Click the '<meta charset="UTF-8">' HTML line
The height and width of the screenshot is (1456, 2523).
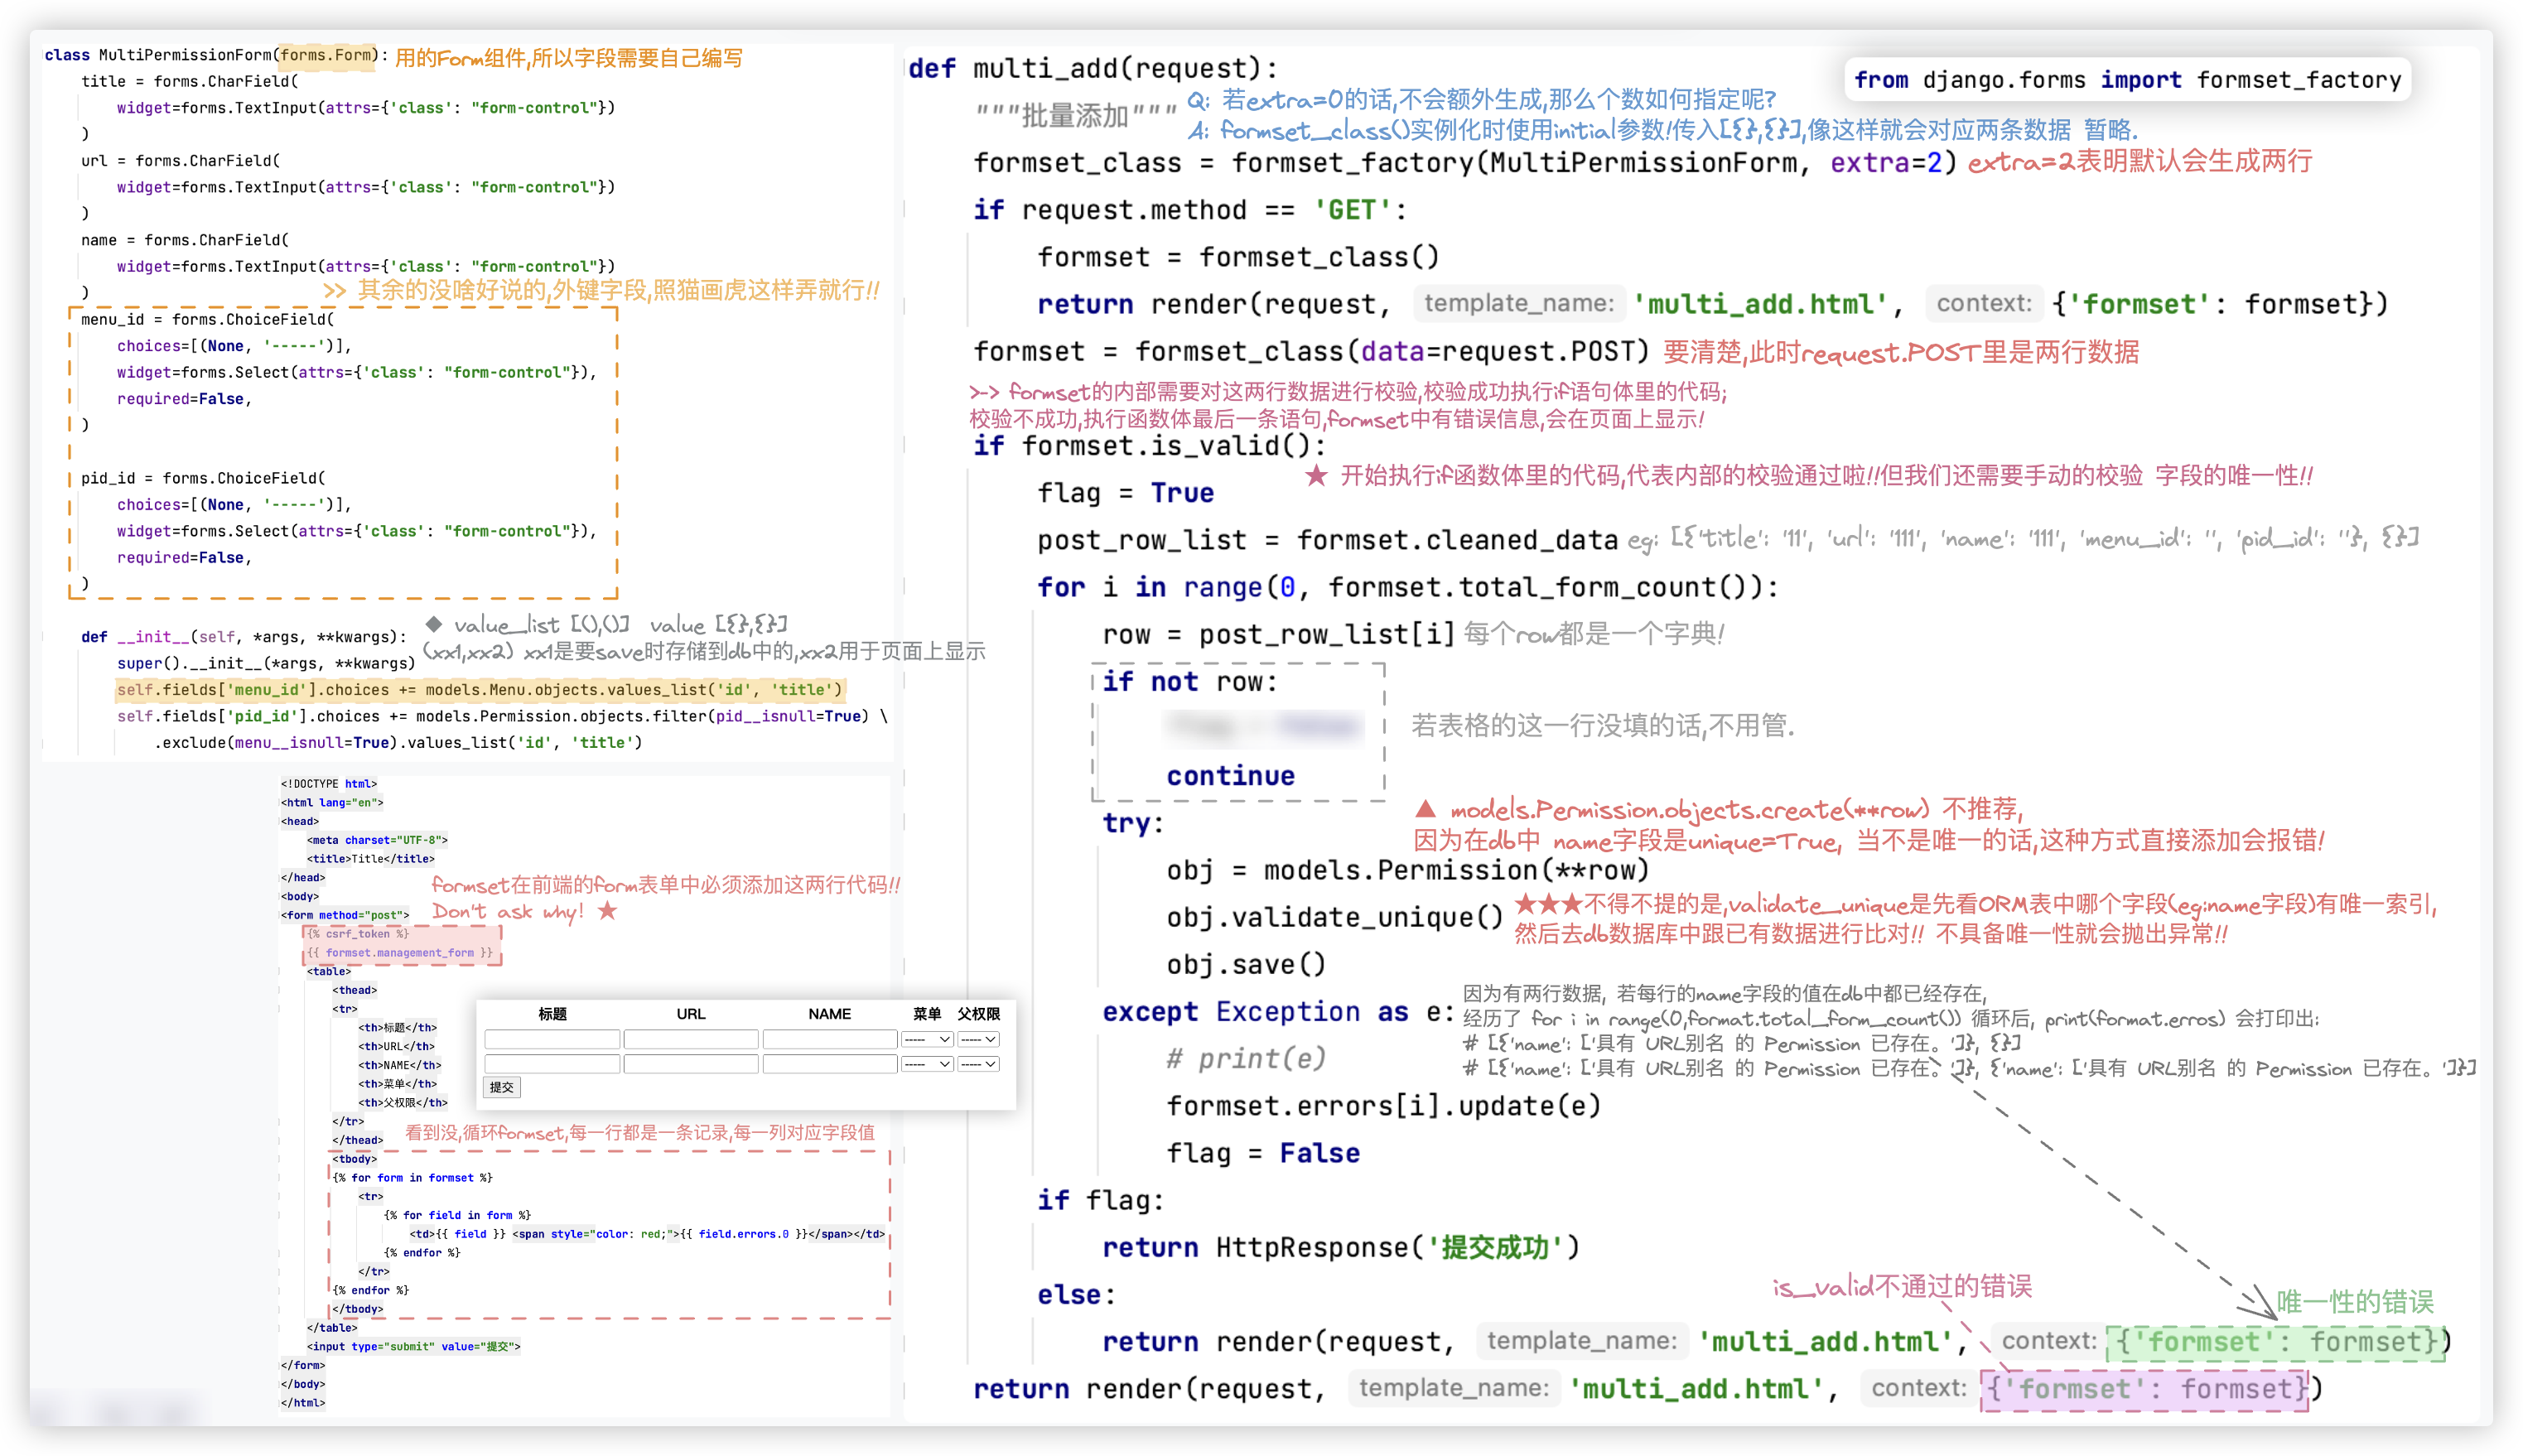377,839
